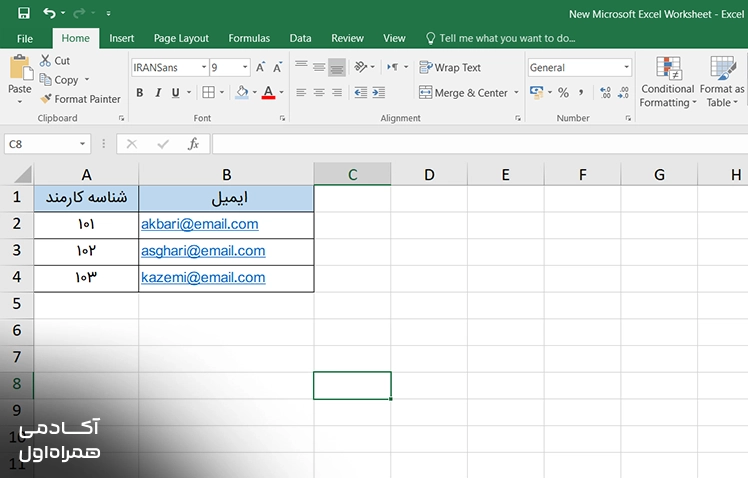This screenshot has height=478, width=748.
Task: Click the Decrease Indent icon
Action: (361, 93)
